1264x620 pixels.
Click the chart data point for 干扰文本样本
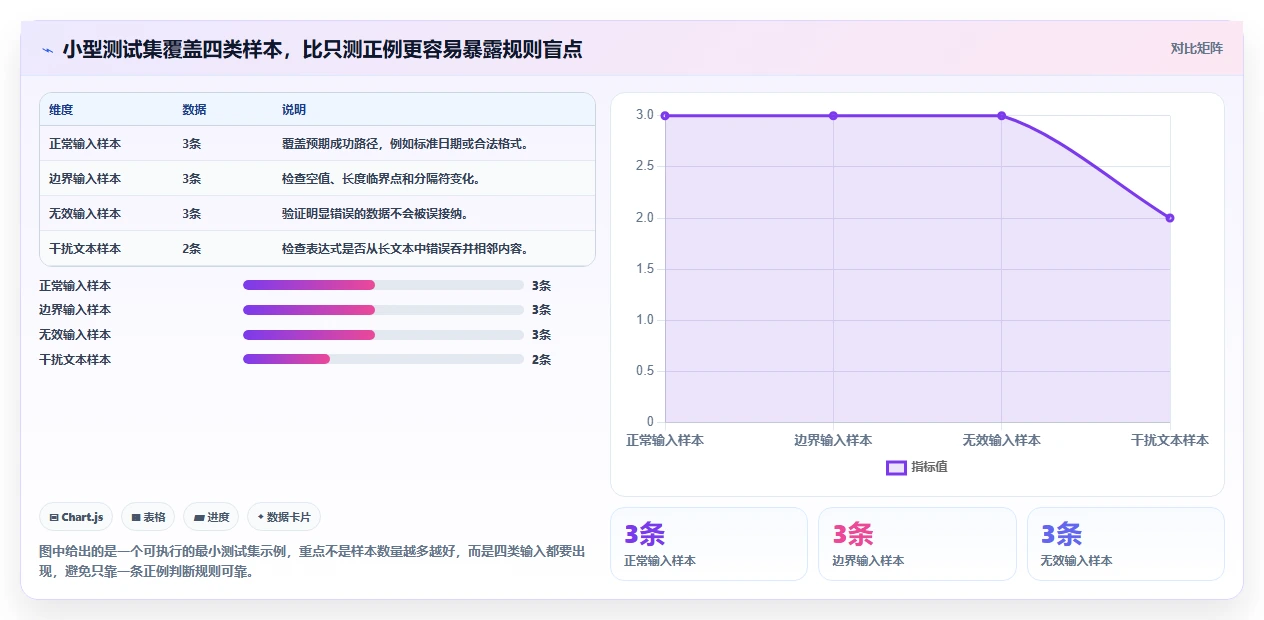point(1170,218)
